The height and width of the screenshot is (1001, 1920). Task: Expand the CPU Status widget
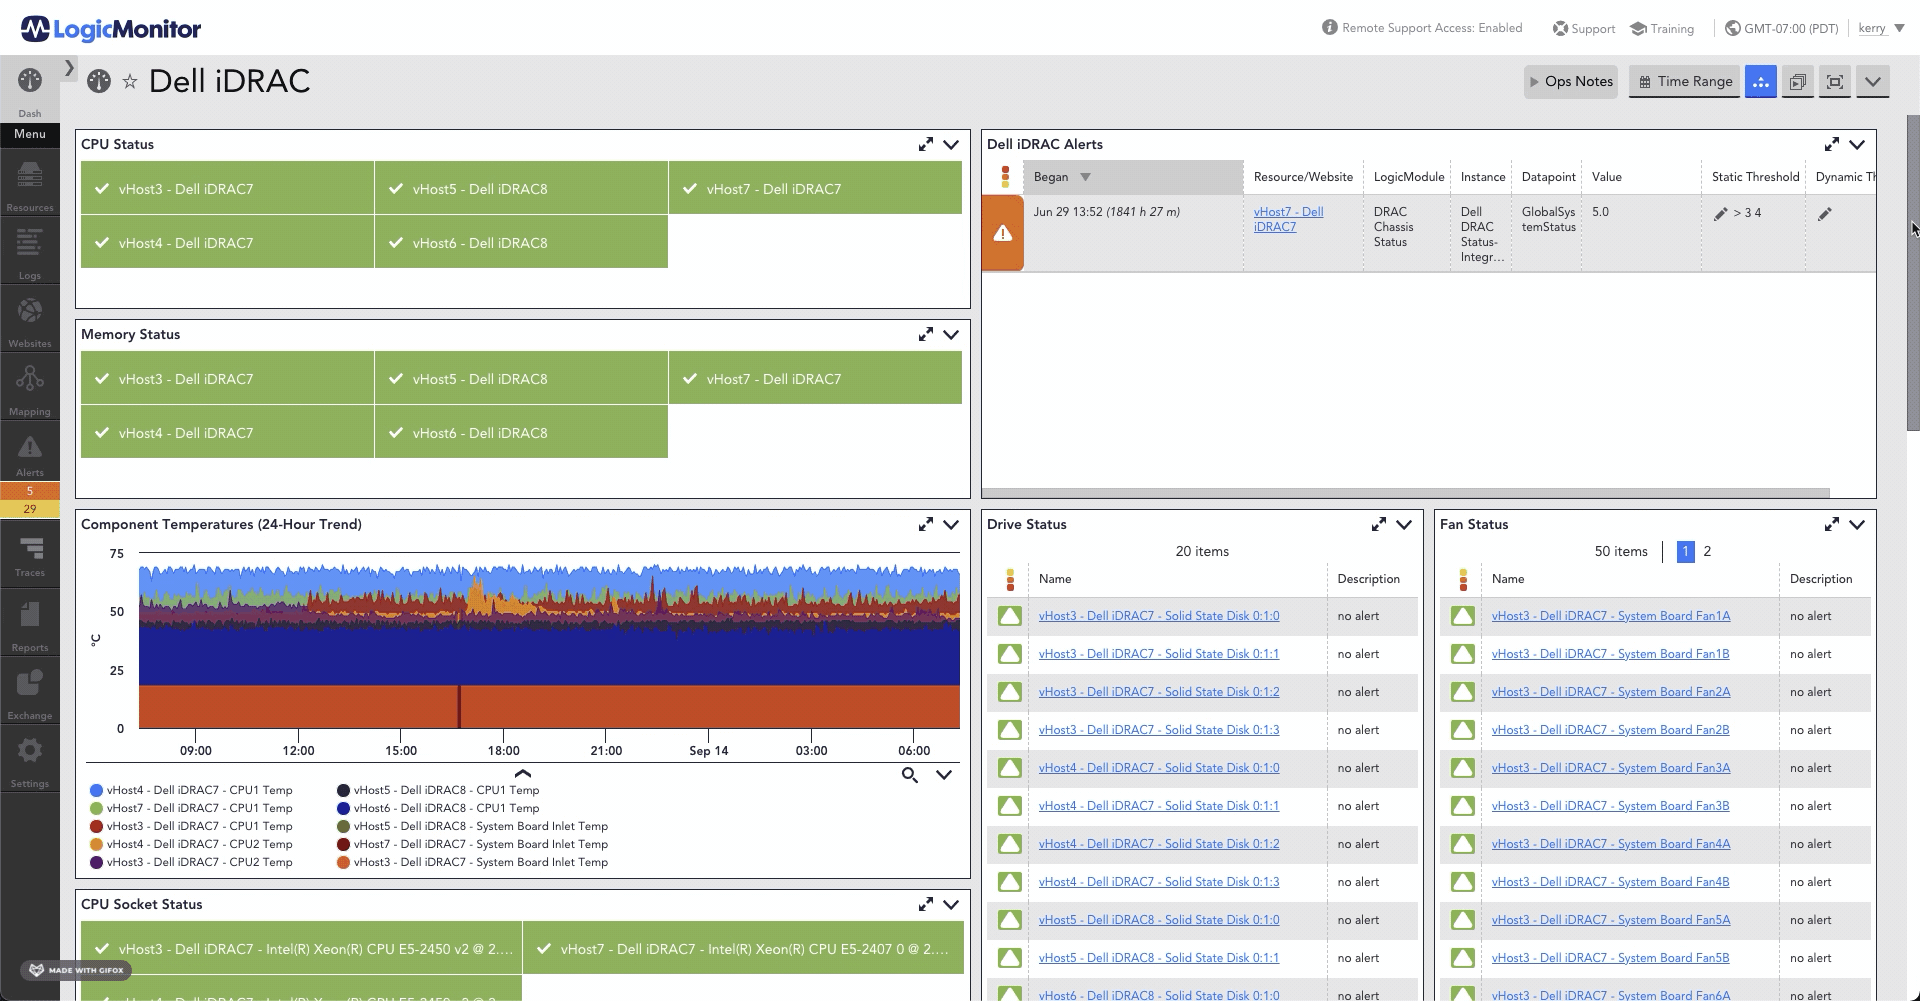[926, 145]
